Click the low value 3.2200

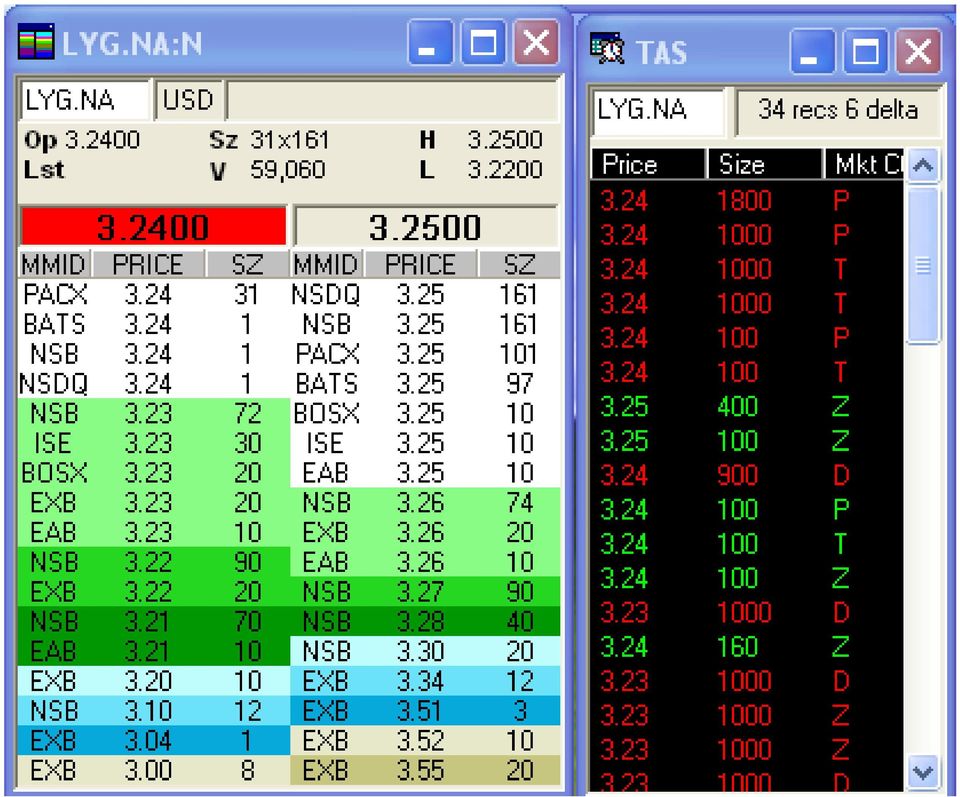click(x=505, y=170)
